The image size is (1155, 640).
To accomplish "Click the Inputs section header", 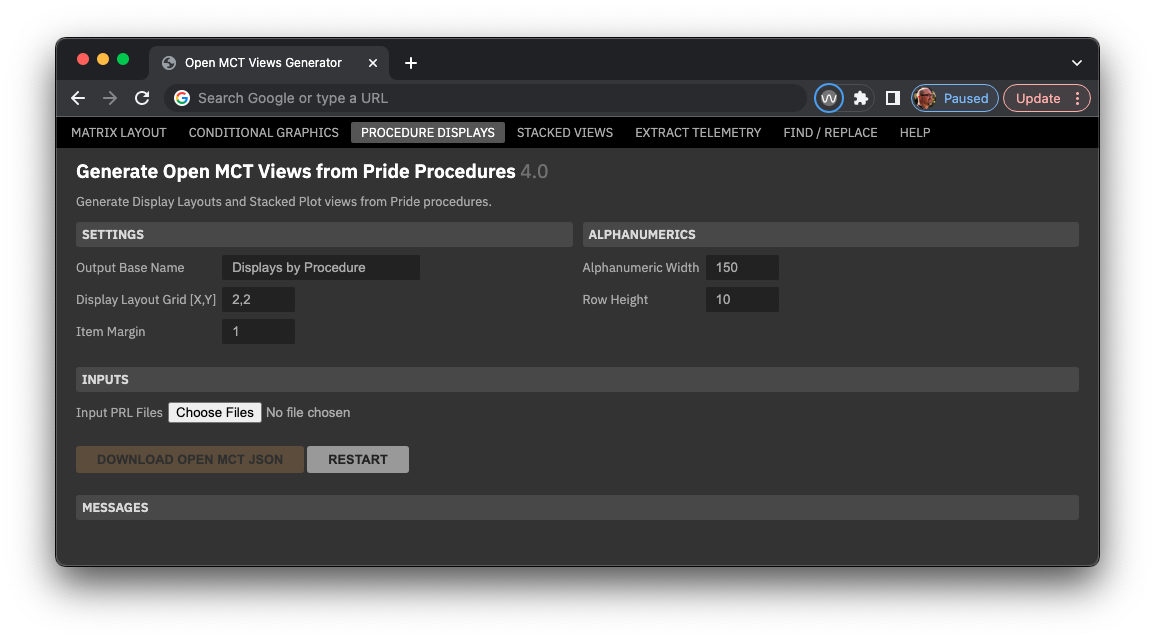I will coord(578,379).
